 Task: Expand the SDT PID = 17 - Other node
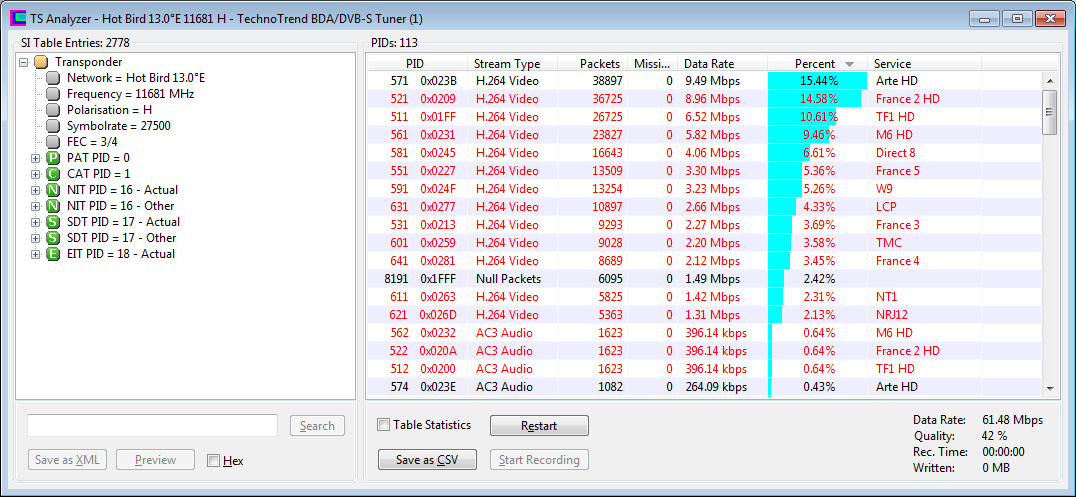pos(37,238)
